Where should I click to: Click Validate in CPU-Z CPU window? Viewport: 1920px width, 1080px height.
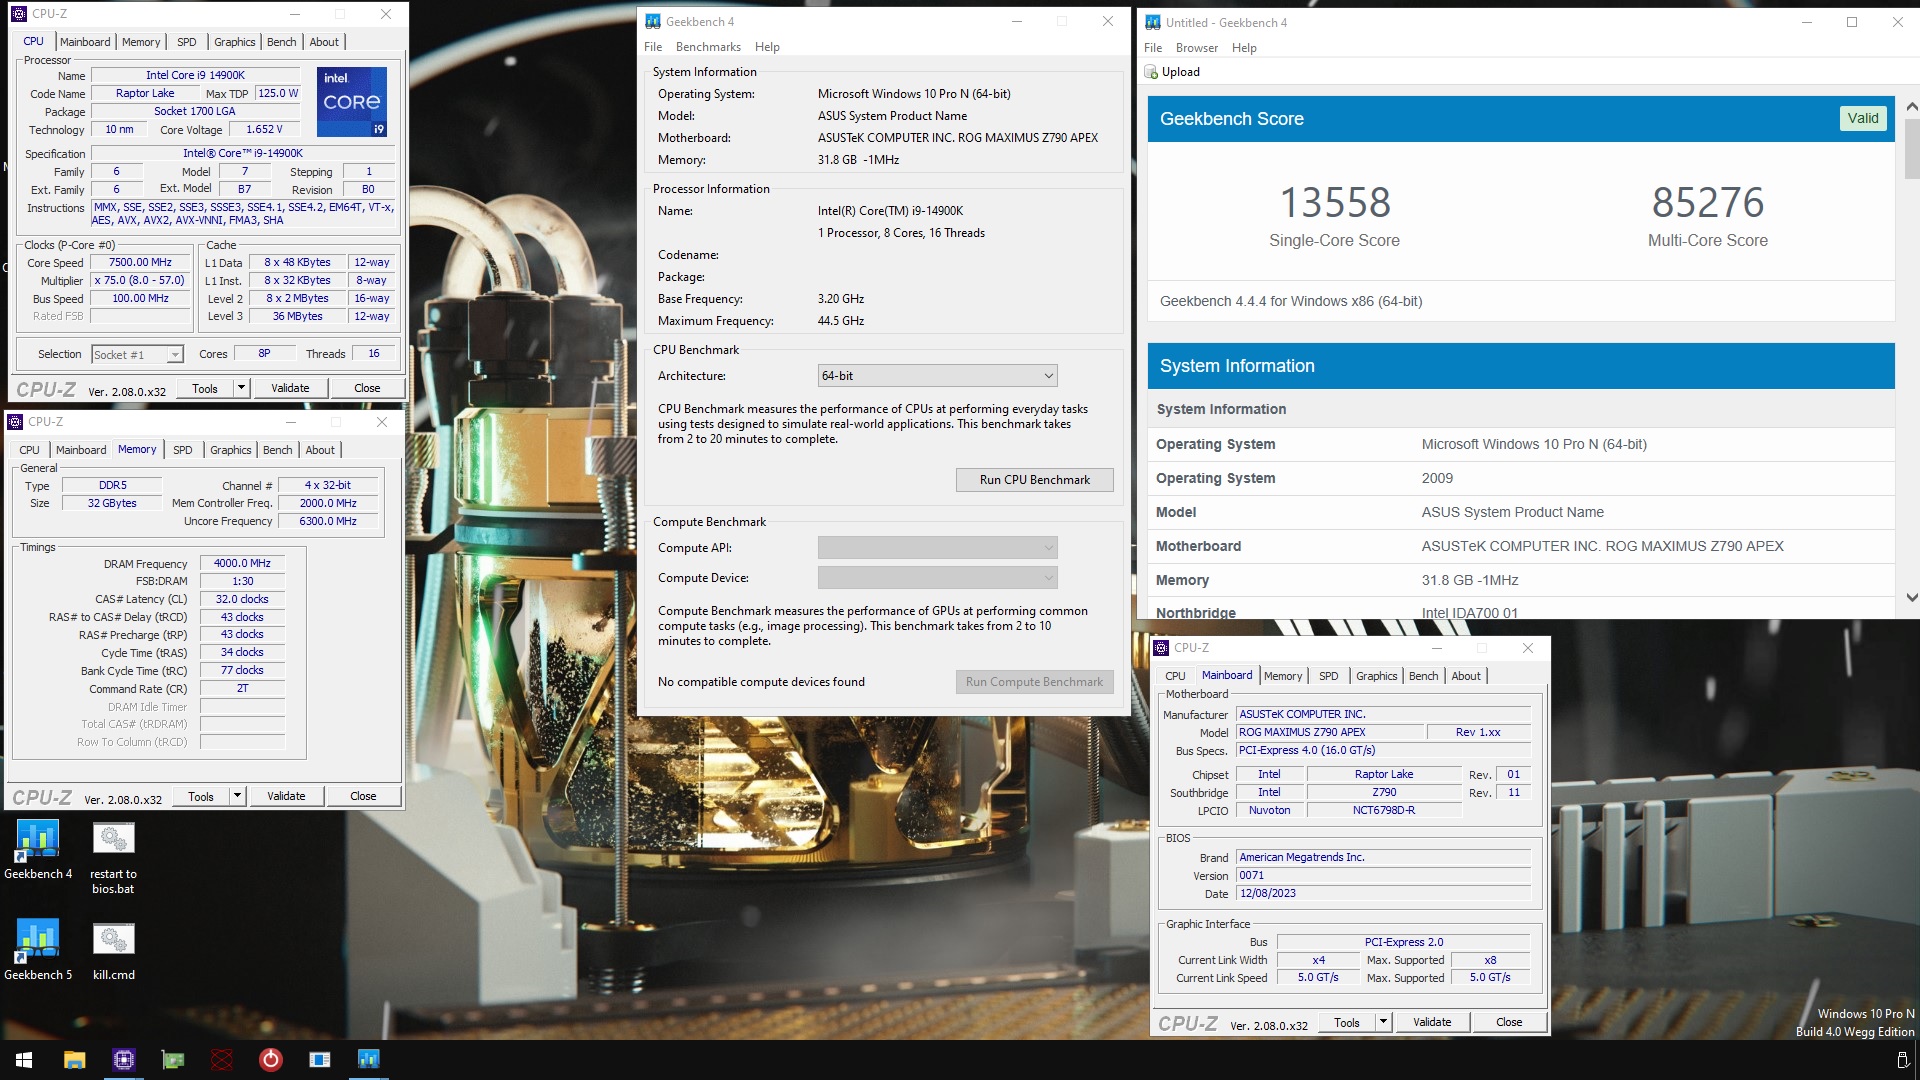pyautogui.click(x=290, y=388)
